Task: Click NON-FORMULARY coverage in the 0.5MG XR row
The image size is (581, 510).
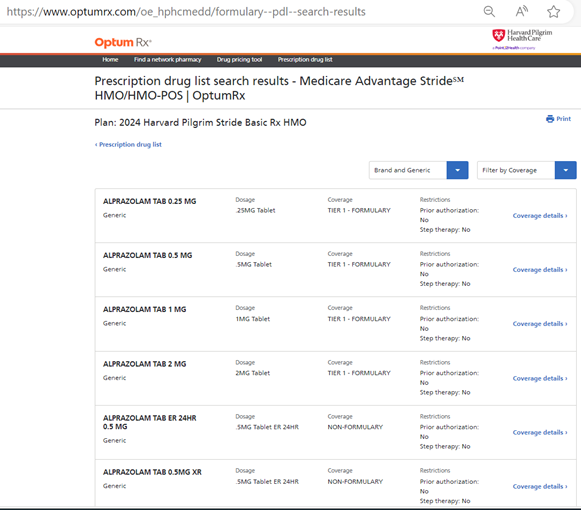Action: [355, 482]
